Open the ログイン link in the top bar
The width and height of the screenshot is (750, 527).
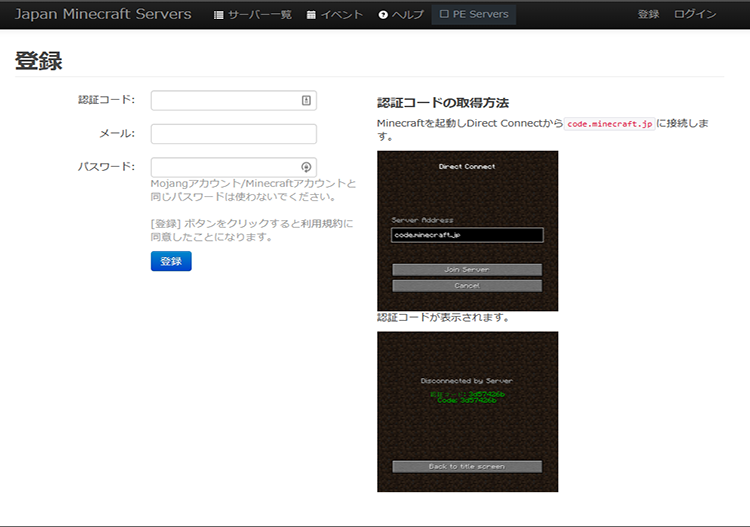[695, 14]
